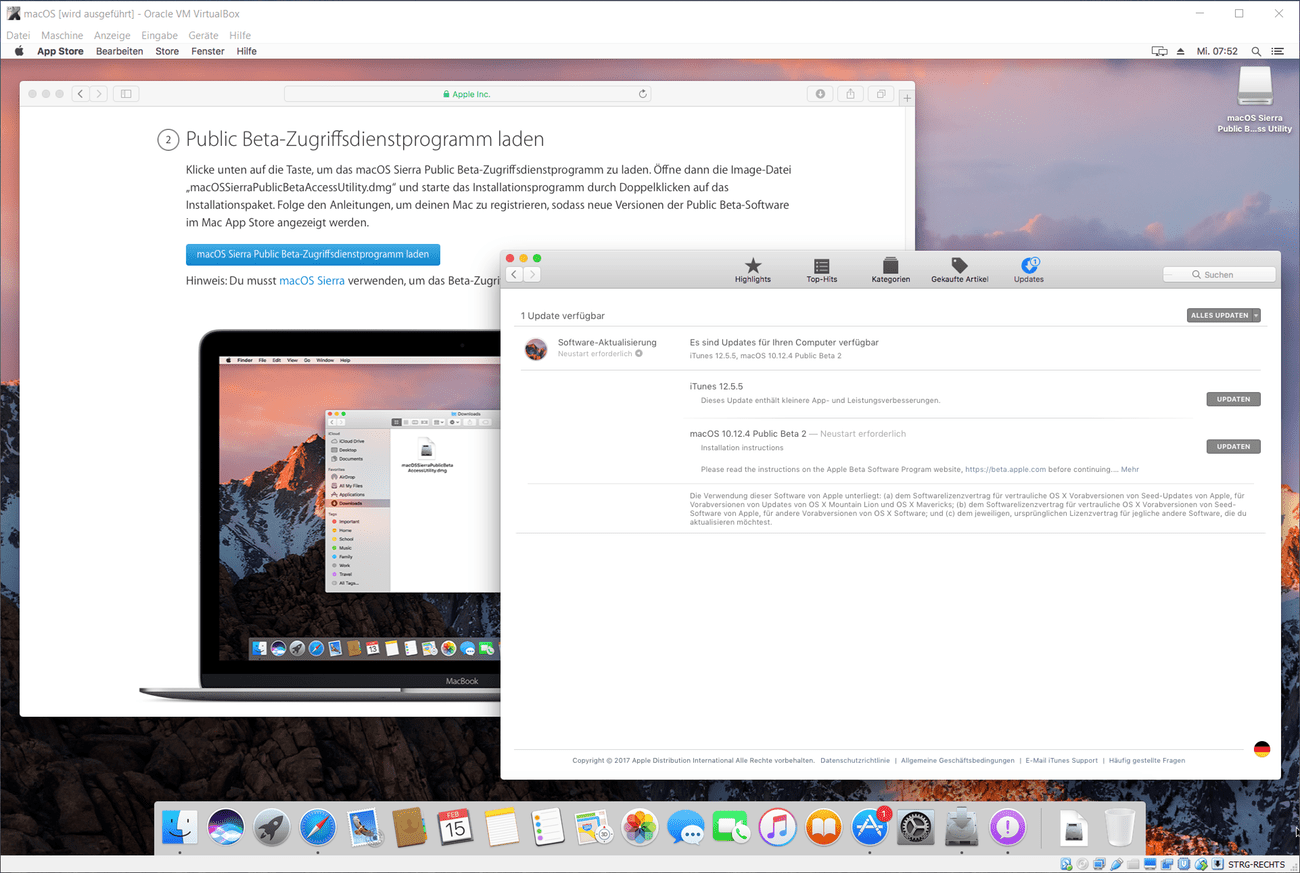The height and width of the screenshot is (873, 1300).
Task: Open Contacts book in the Dock
Action: click(x=410, y=827)
